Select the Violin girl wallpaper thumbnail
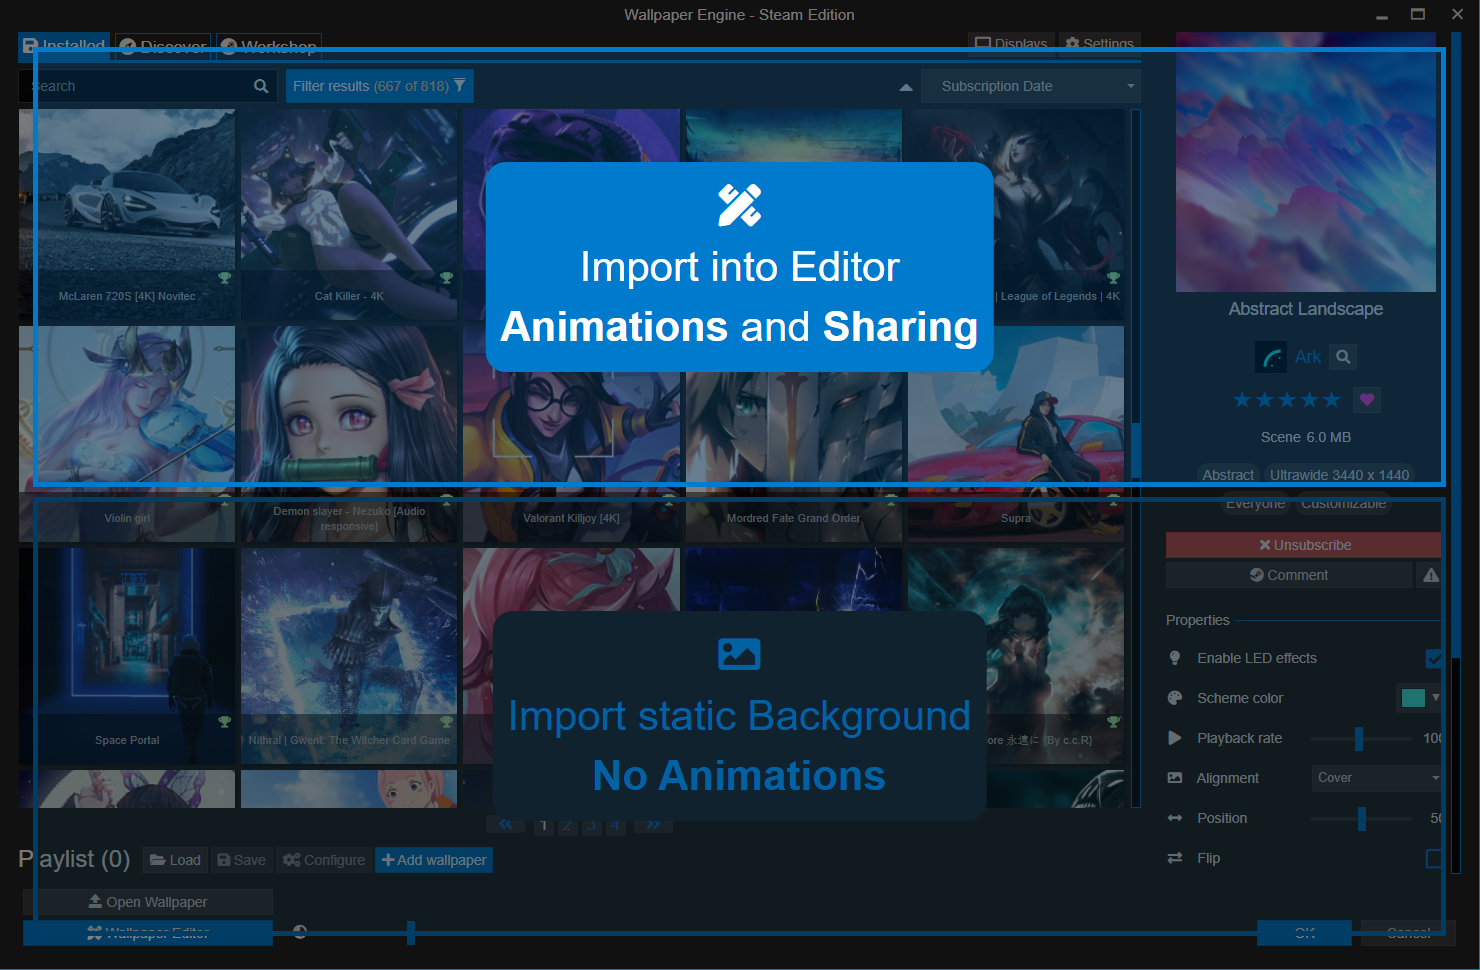The image size is (1480, 970). (x=127, y=434)
